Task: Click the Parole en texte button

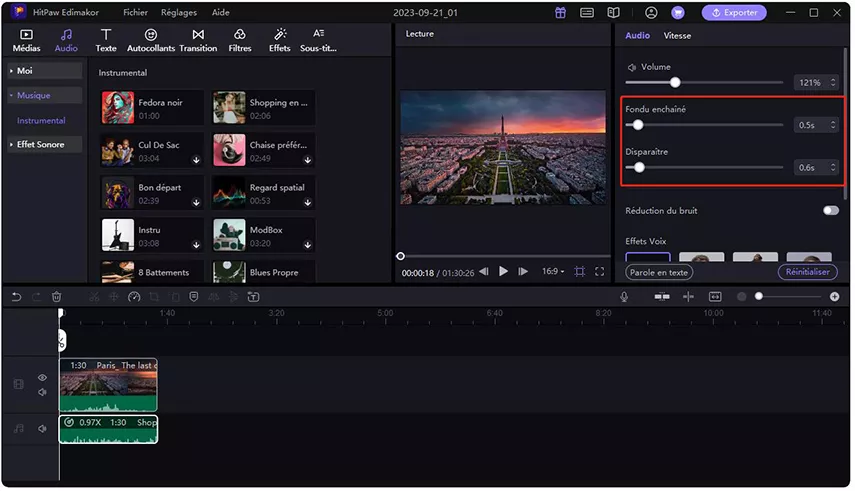Action: [659, 272]
